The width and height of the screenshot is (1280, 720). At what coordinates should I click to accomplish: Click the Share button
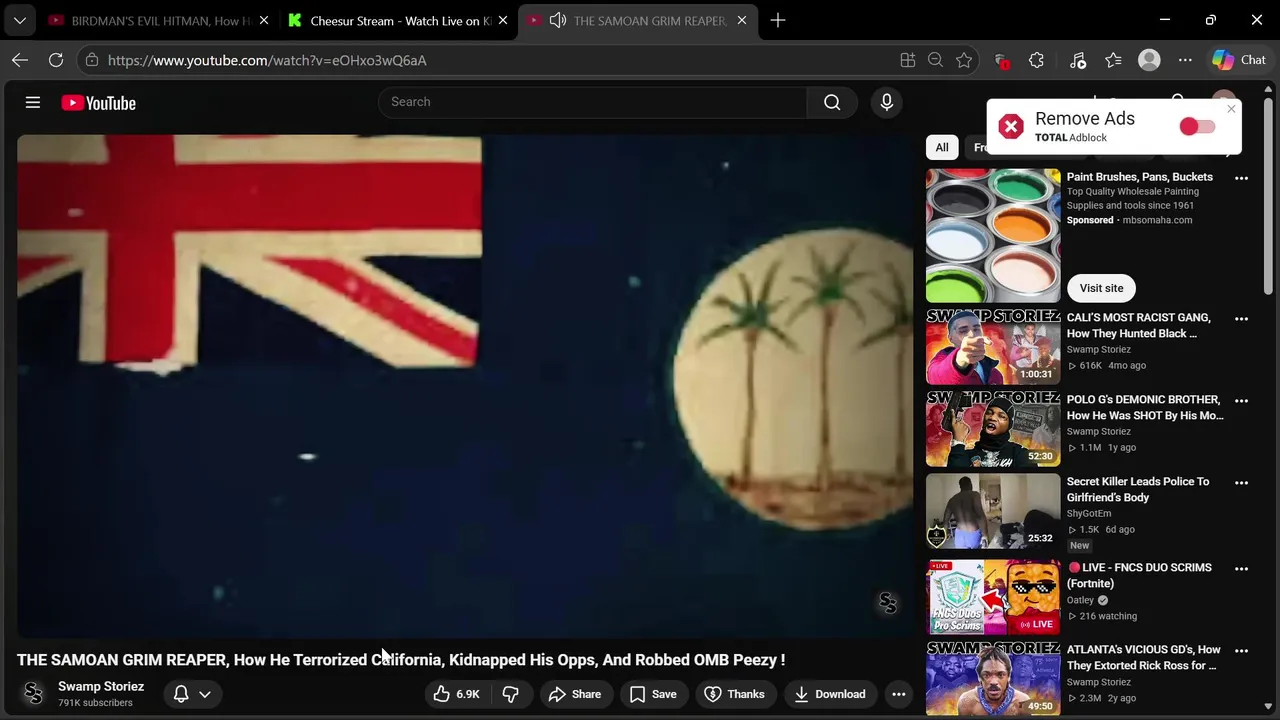tap(575, 694)
